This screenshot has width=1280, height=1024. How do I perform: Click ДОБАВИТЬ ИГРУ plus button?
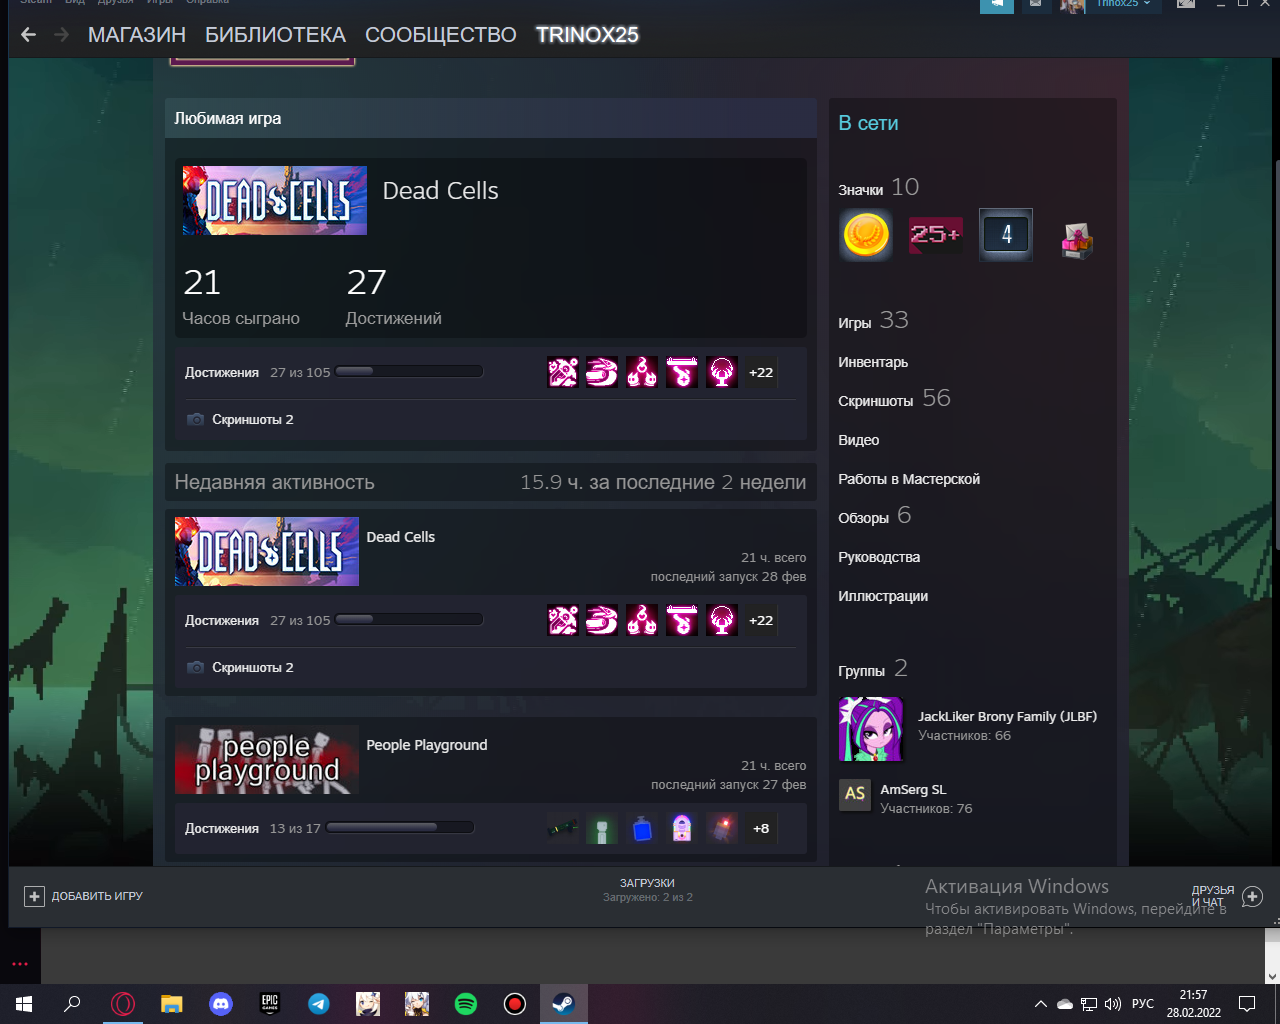(34, 896)
